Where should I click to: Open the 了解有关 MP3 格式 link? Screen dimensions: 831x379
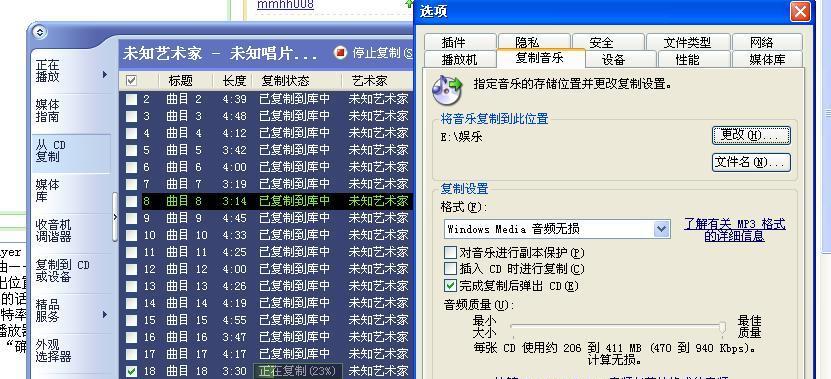coord(735,230)
